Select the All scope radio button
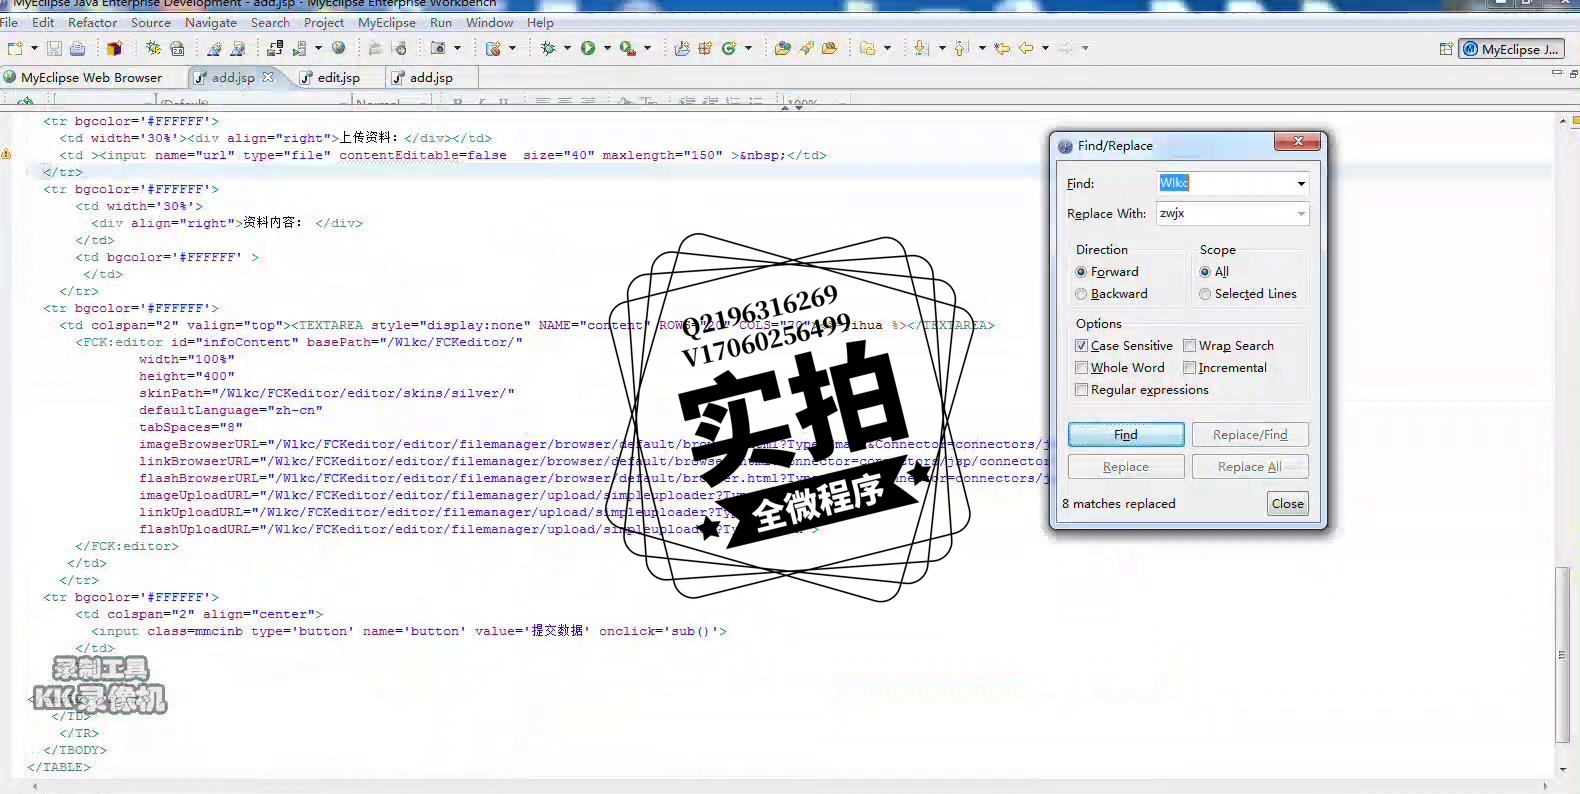 pyautogui.click(x=1205, y=272)
